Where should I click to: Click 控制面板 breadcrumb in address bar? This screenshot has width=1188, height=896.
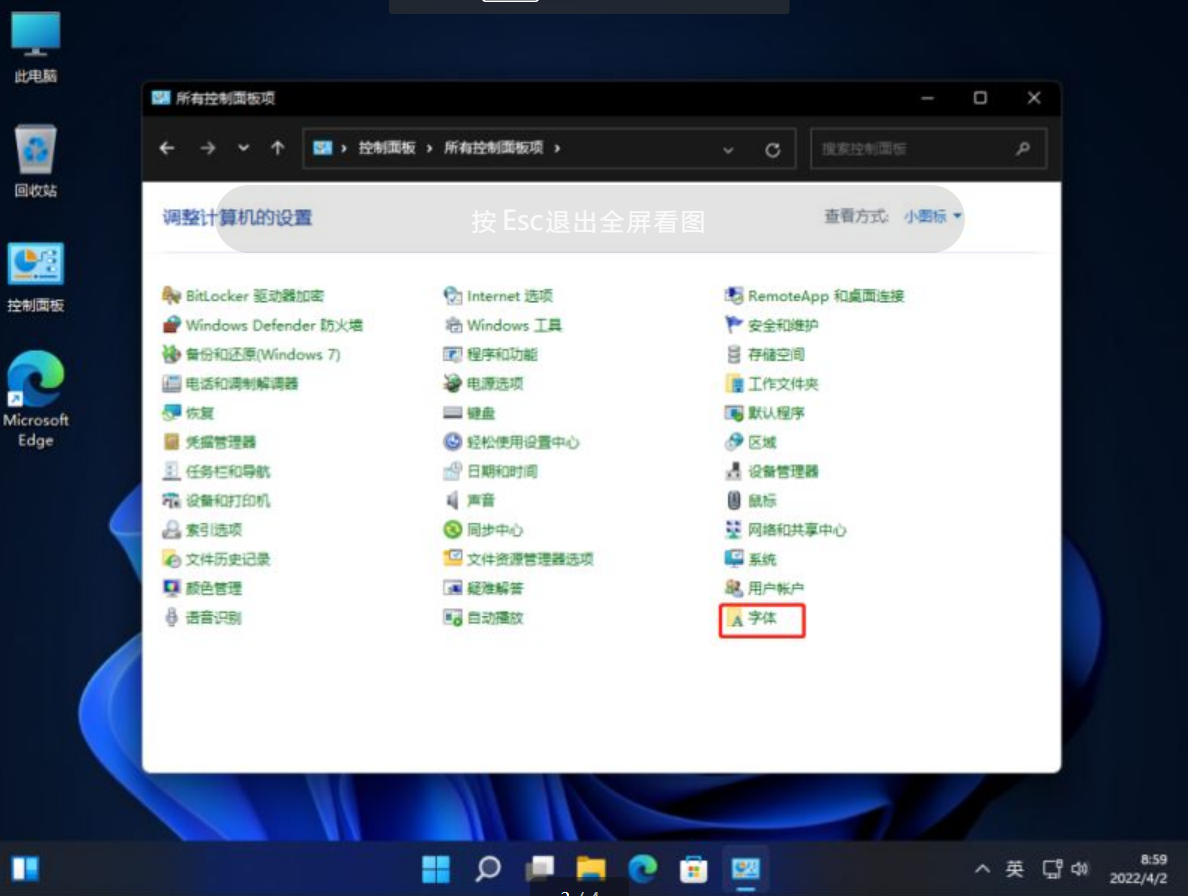tap(386, 148)
